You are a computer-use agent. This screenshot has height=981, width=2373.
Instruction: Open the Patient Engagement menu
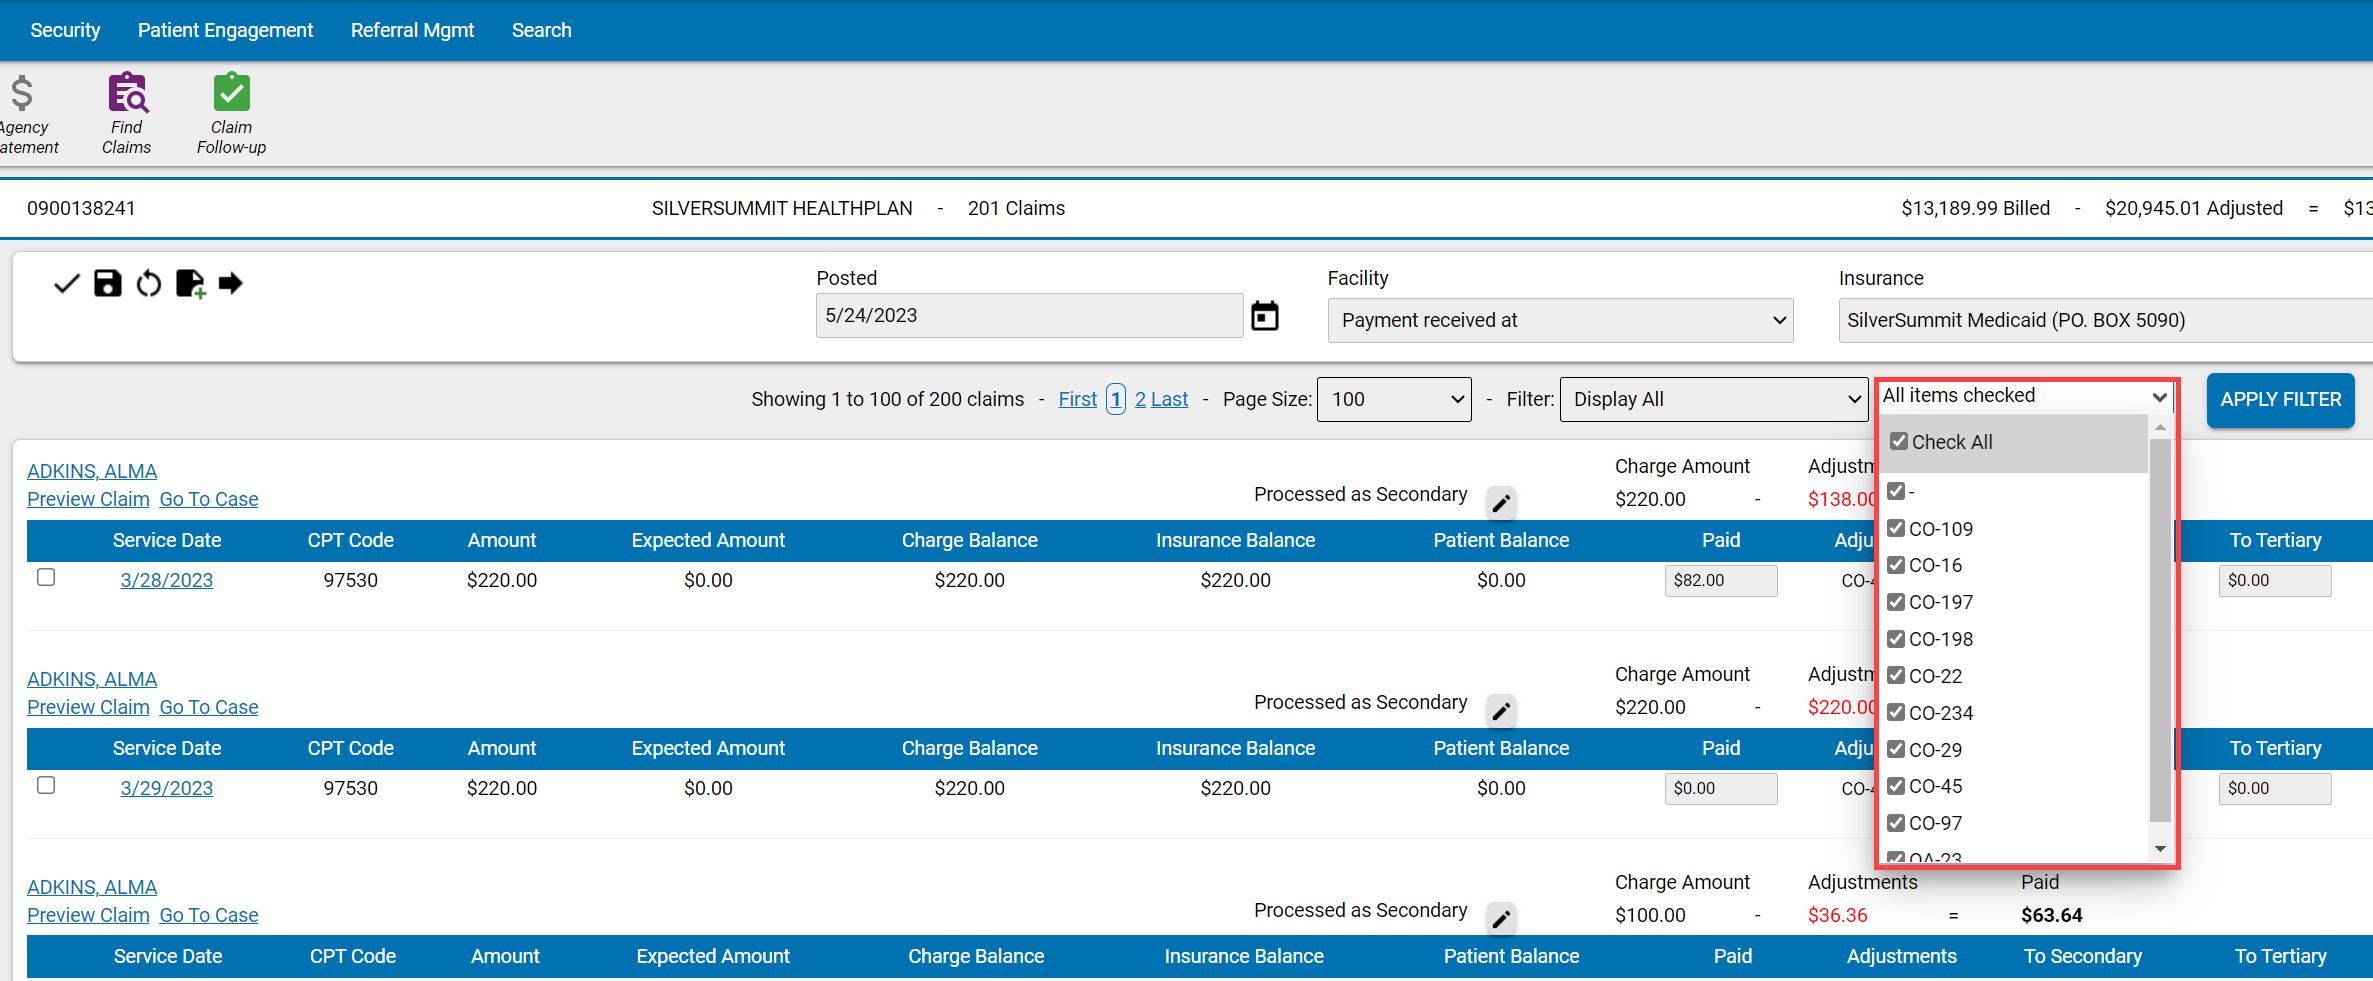pyautogui.click(x=225, y=30)
